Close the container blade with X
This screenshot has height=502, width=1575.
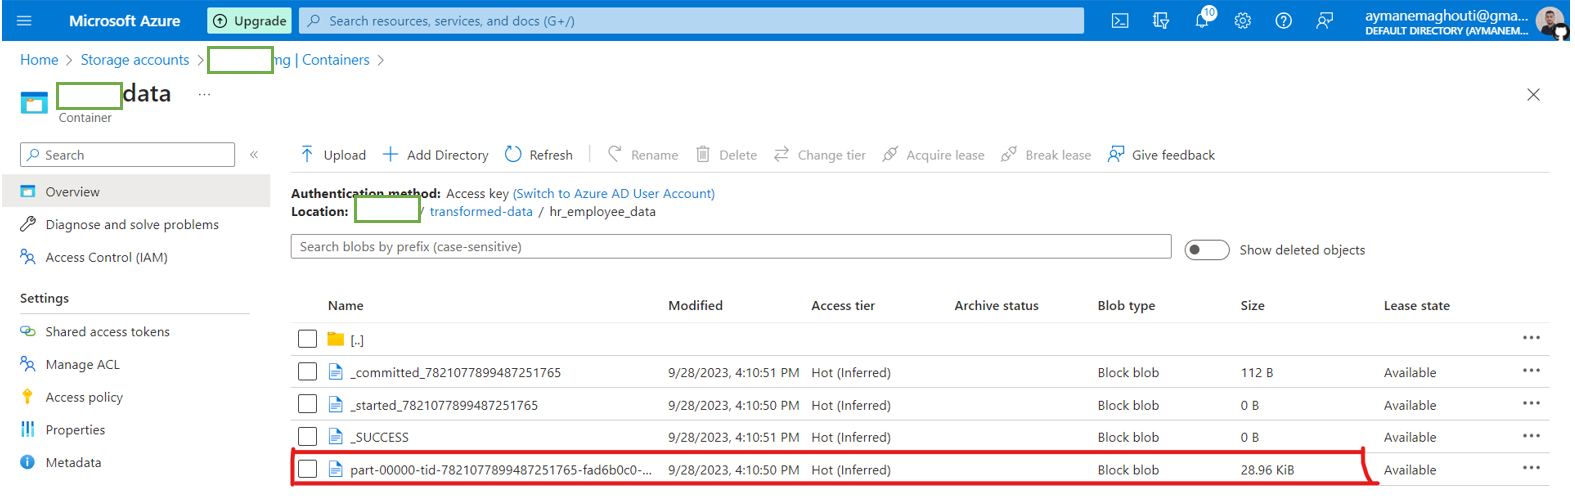point(1533,95)
